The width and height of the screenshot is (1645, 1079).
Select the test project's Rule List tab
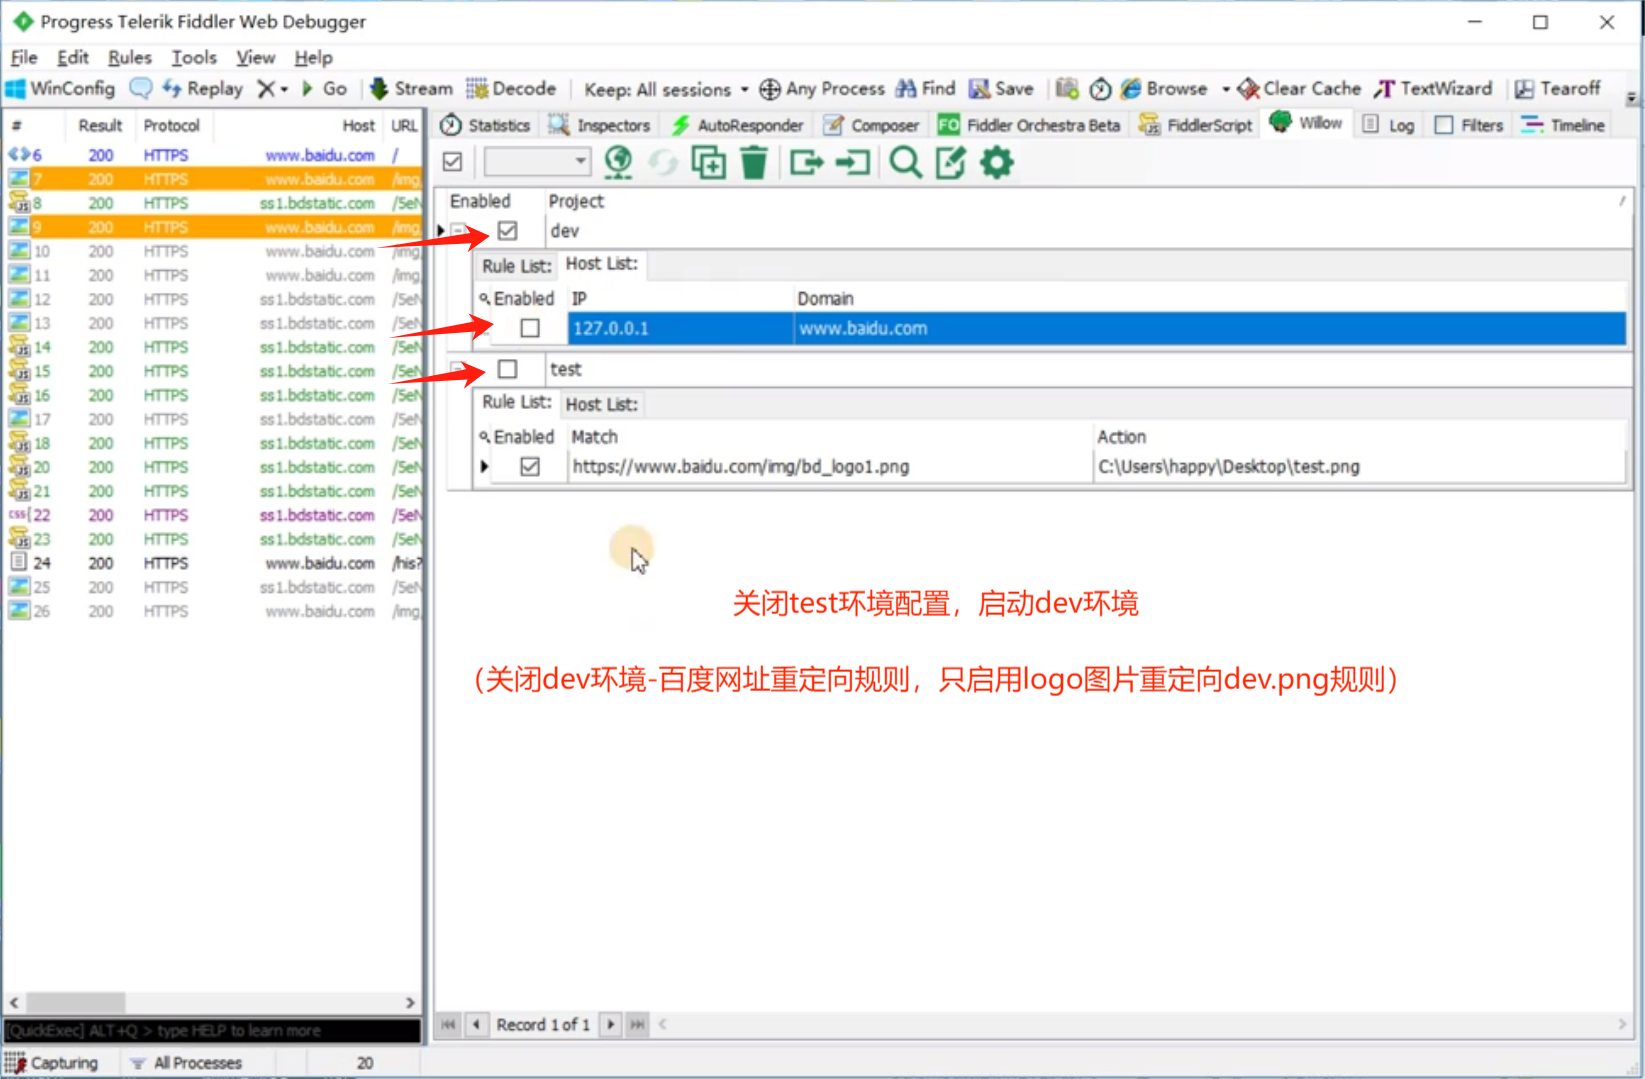[x=517, y=402]
